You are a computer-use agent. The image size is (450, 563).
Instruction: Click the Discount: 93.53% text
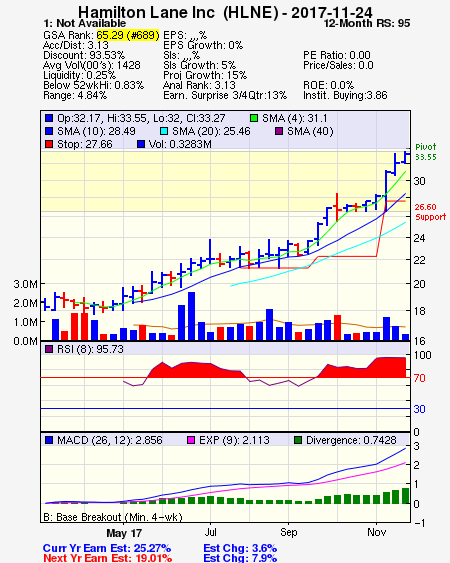pyautogui.click(x=84, y=55)
